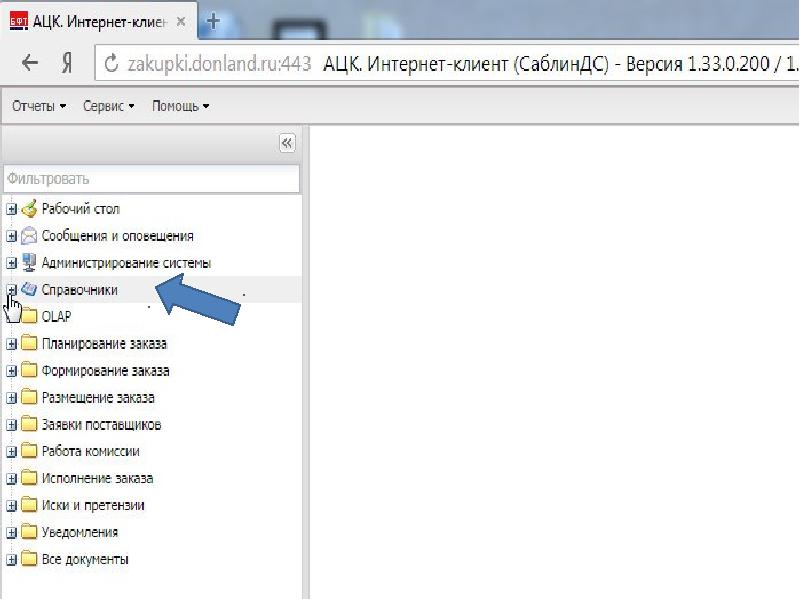This screenshot has height=600, width=800.
Task: Click the Исполнение заказа folder icon
Action: pos(30,478)
